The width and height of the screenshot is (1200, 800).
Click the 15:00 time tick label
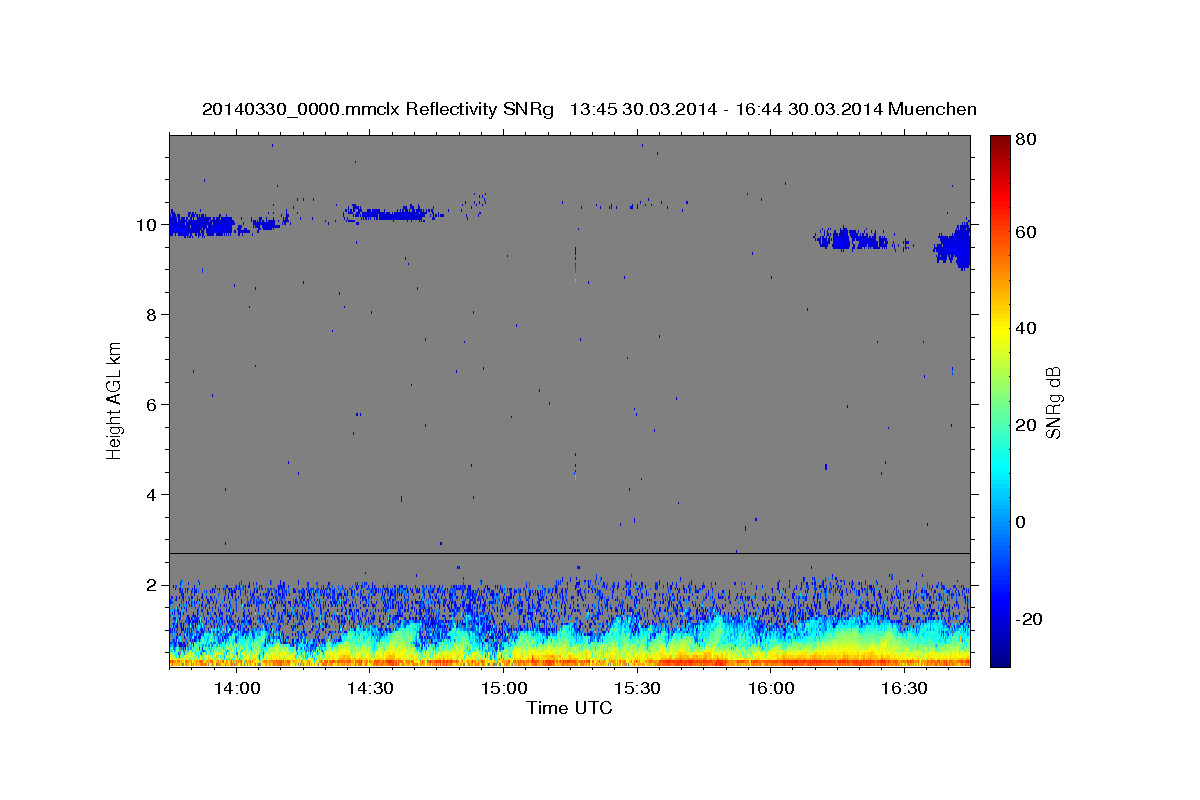pyautogui.click(x=504, y=689)
